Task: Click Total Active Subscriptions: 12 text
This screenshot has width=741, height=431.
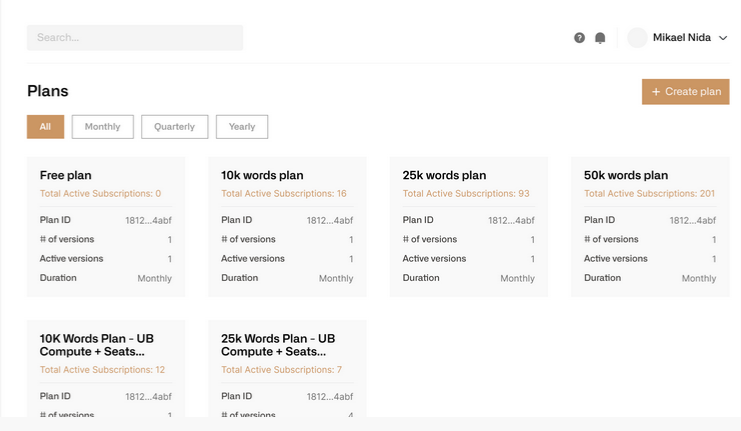Action: (x=102, y=370)
